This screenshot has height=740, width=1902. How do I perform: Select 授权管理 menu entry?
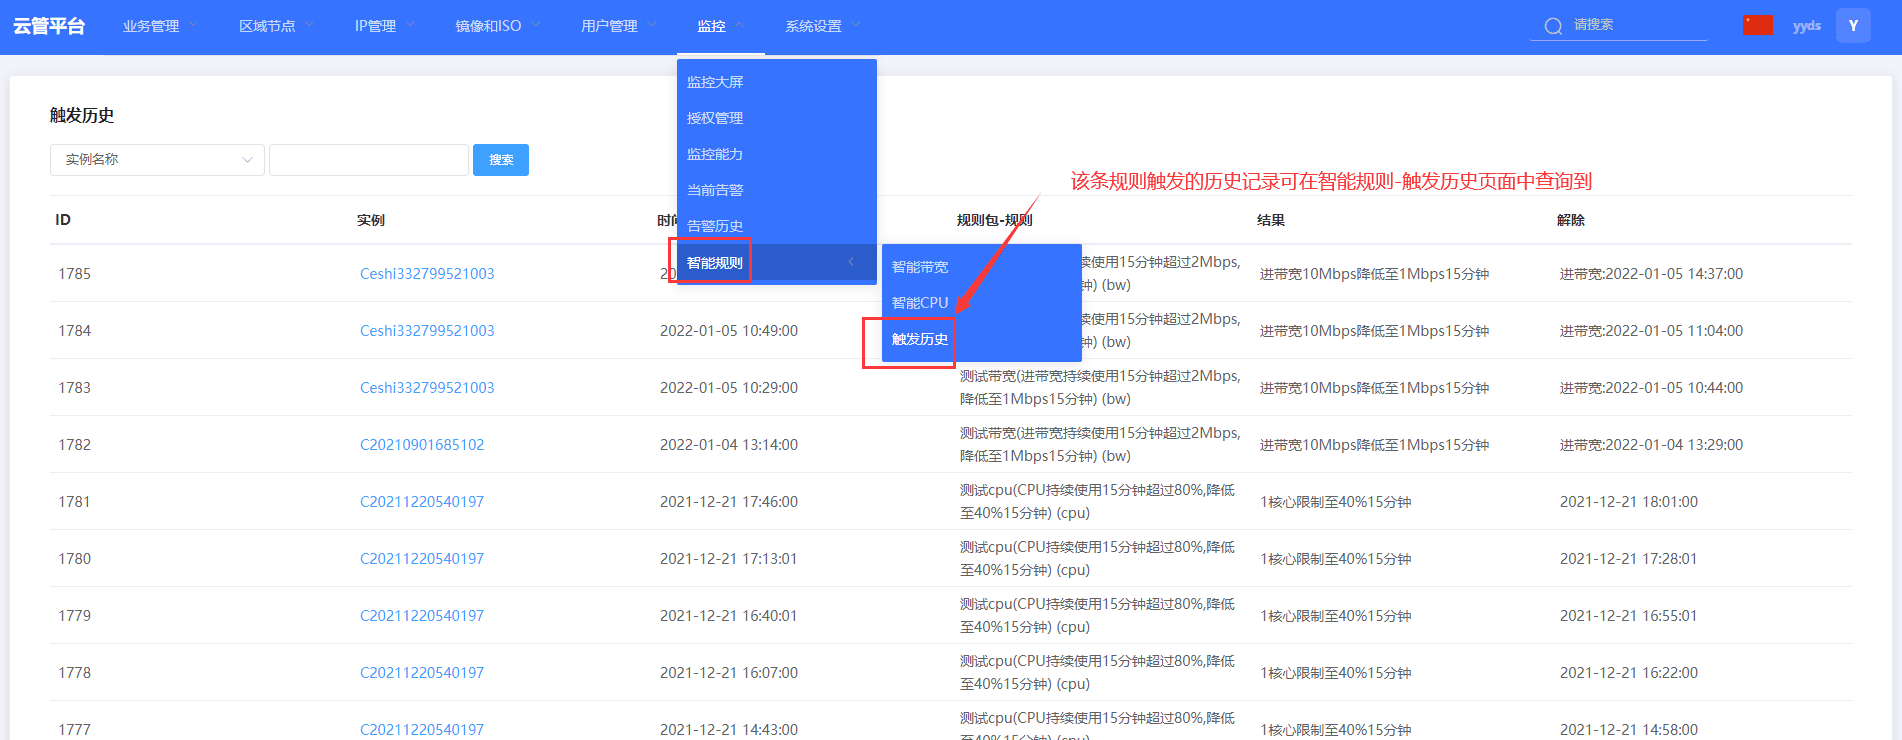776,118
